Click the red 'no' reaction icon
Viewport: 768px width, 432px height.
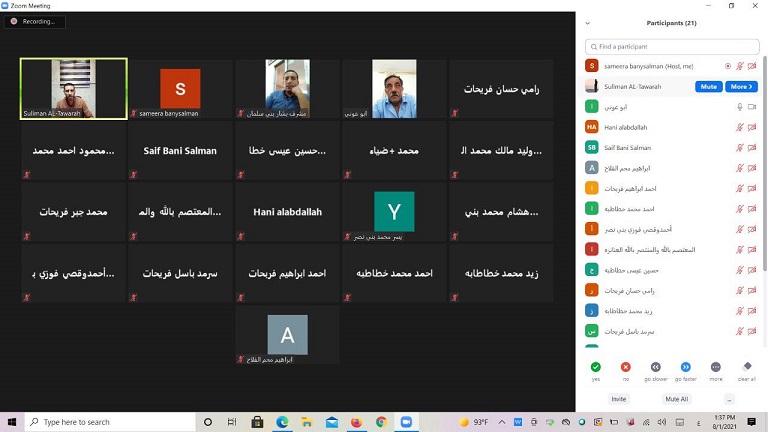626,367
